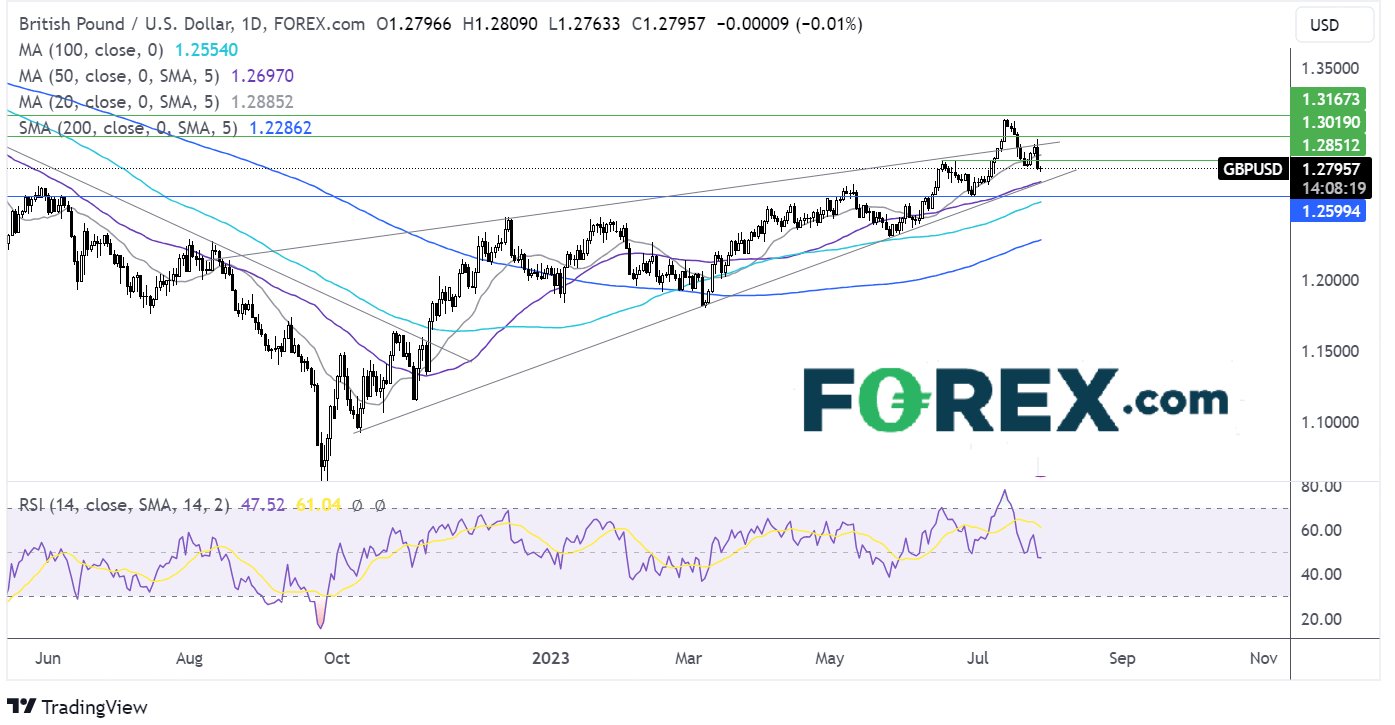Click the 80.00 RSI axis value
The width and height of the screenshot is (1395, 725).
click(x=1321, y=486)
